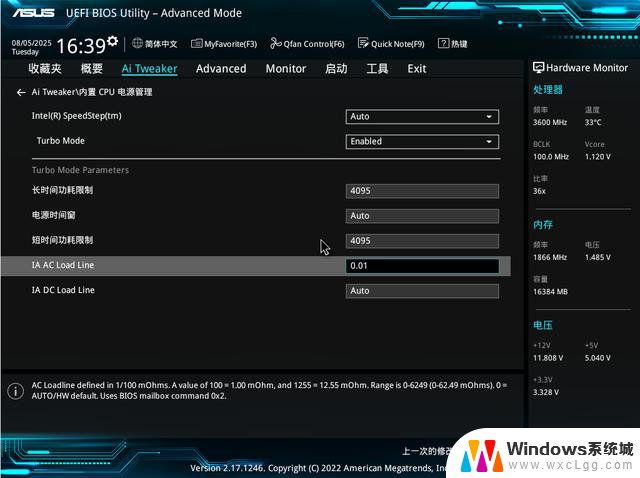Click the hotkeys question mark icon

tap(443, 43)
